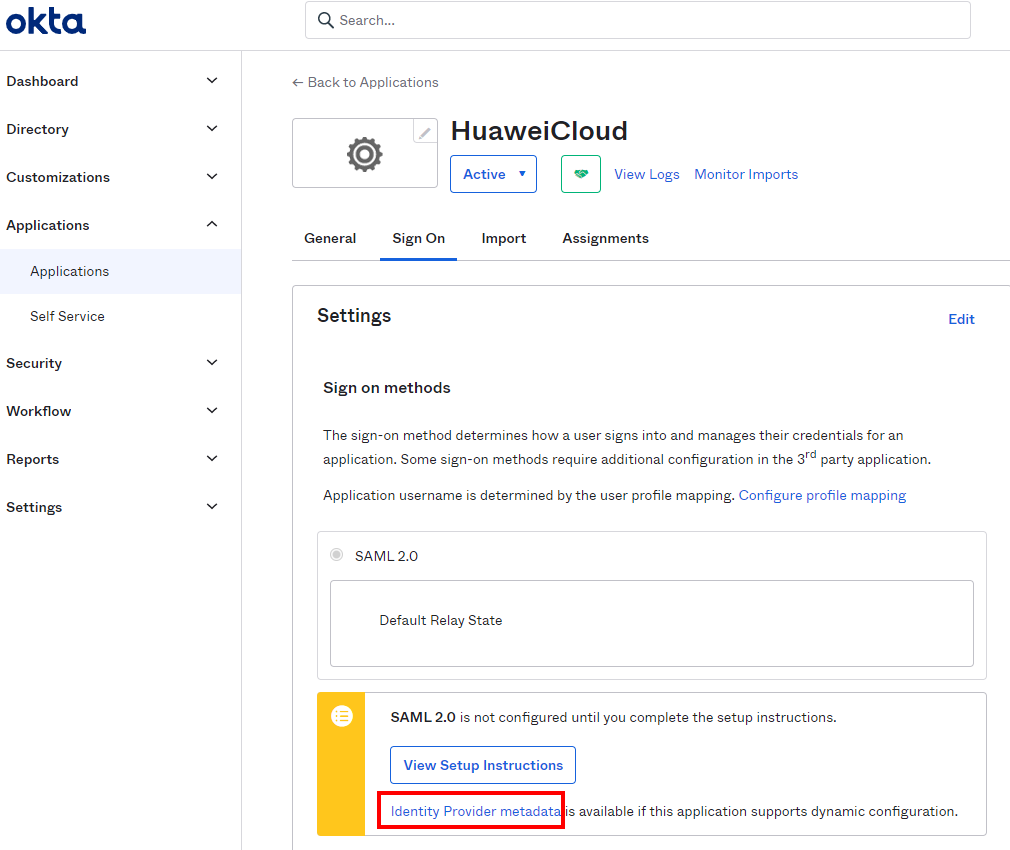Viewport: 1010px width, 850px height.
Task: Switch to the General tab
Action: pos(330,238)
